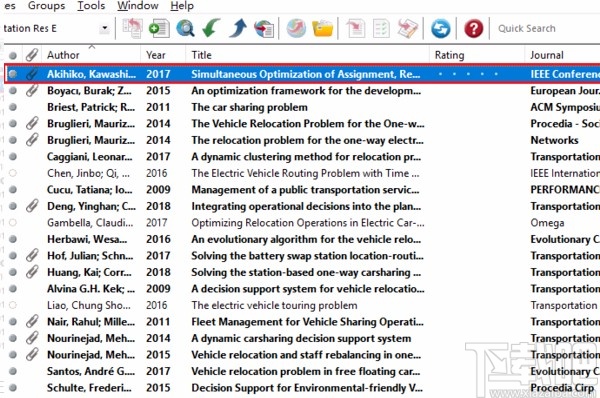Toggle read status dot for Herbawi, Wesa
The image size is (600, 398).
(x=13, y=239)
